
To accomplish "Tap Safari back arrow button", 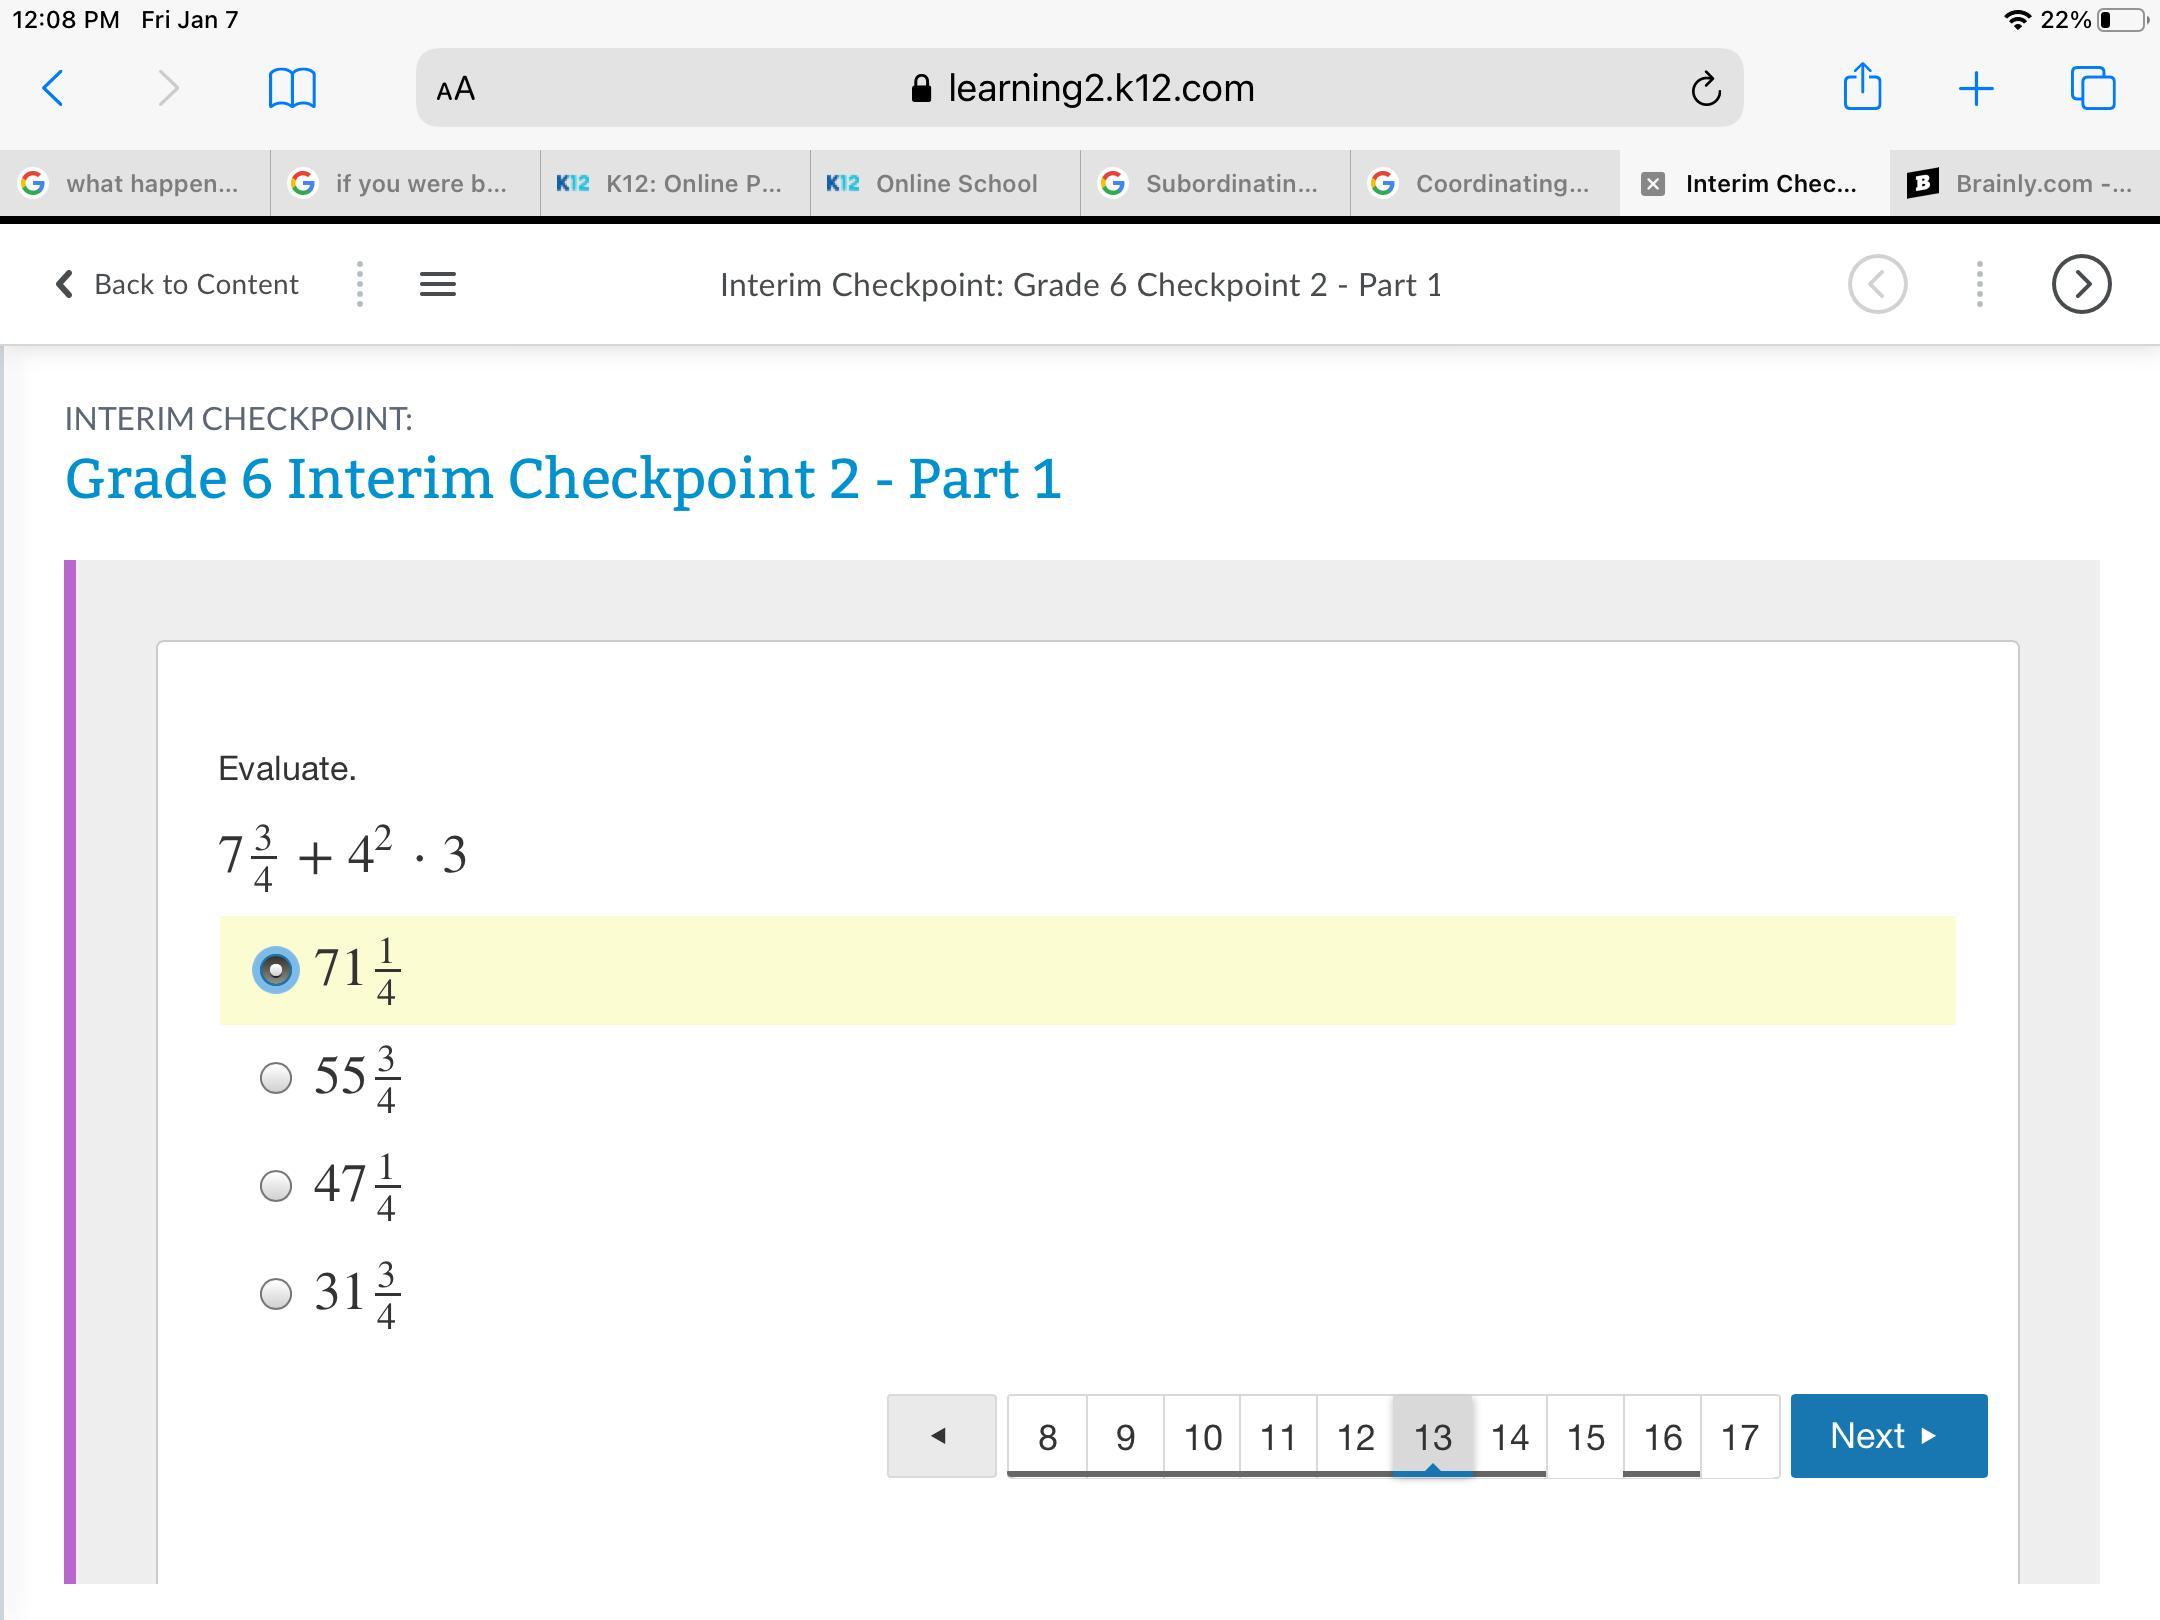I will click(54, 89).
